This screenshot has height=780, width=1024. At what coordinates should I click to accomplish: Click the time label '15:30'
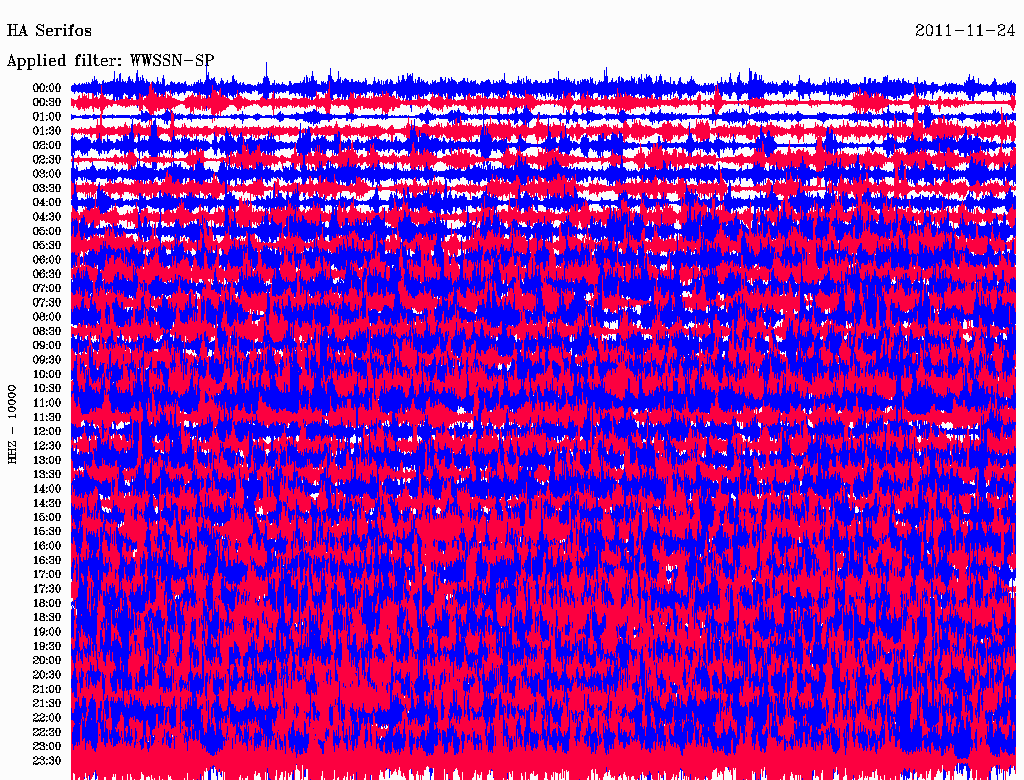[47, 532]
